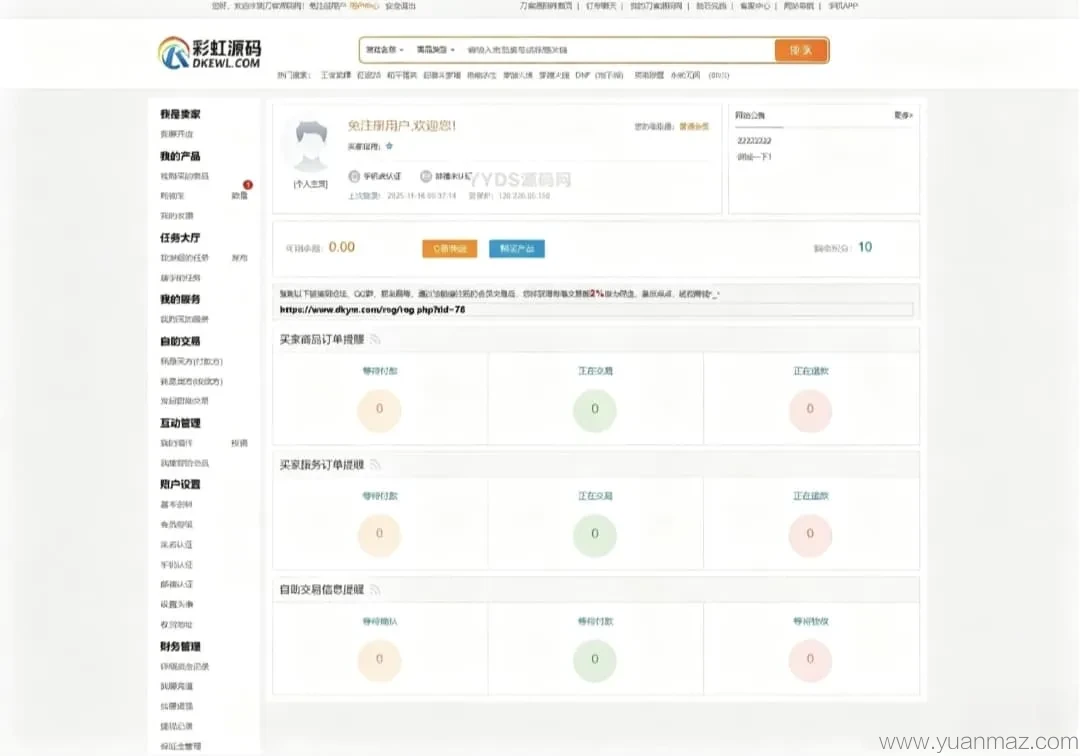The height and width of the screenshot is (756, 1080).
Task: Open the leftmost dropdown in the search bar
Action: pos(384,50)
